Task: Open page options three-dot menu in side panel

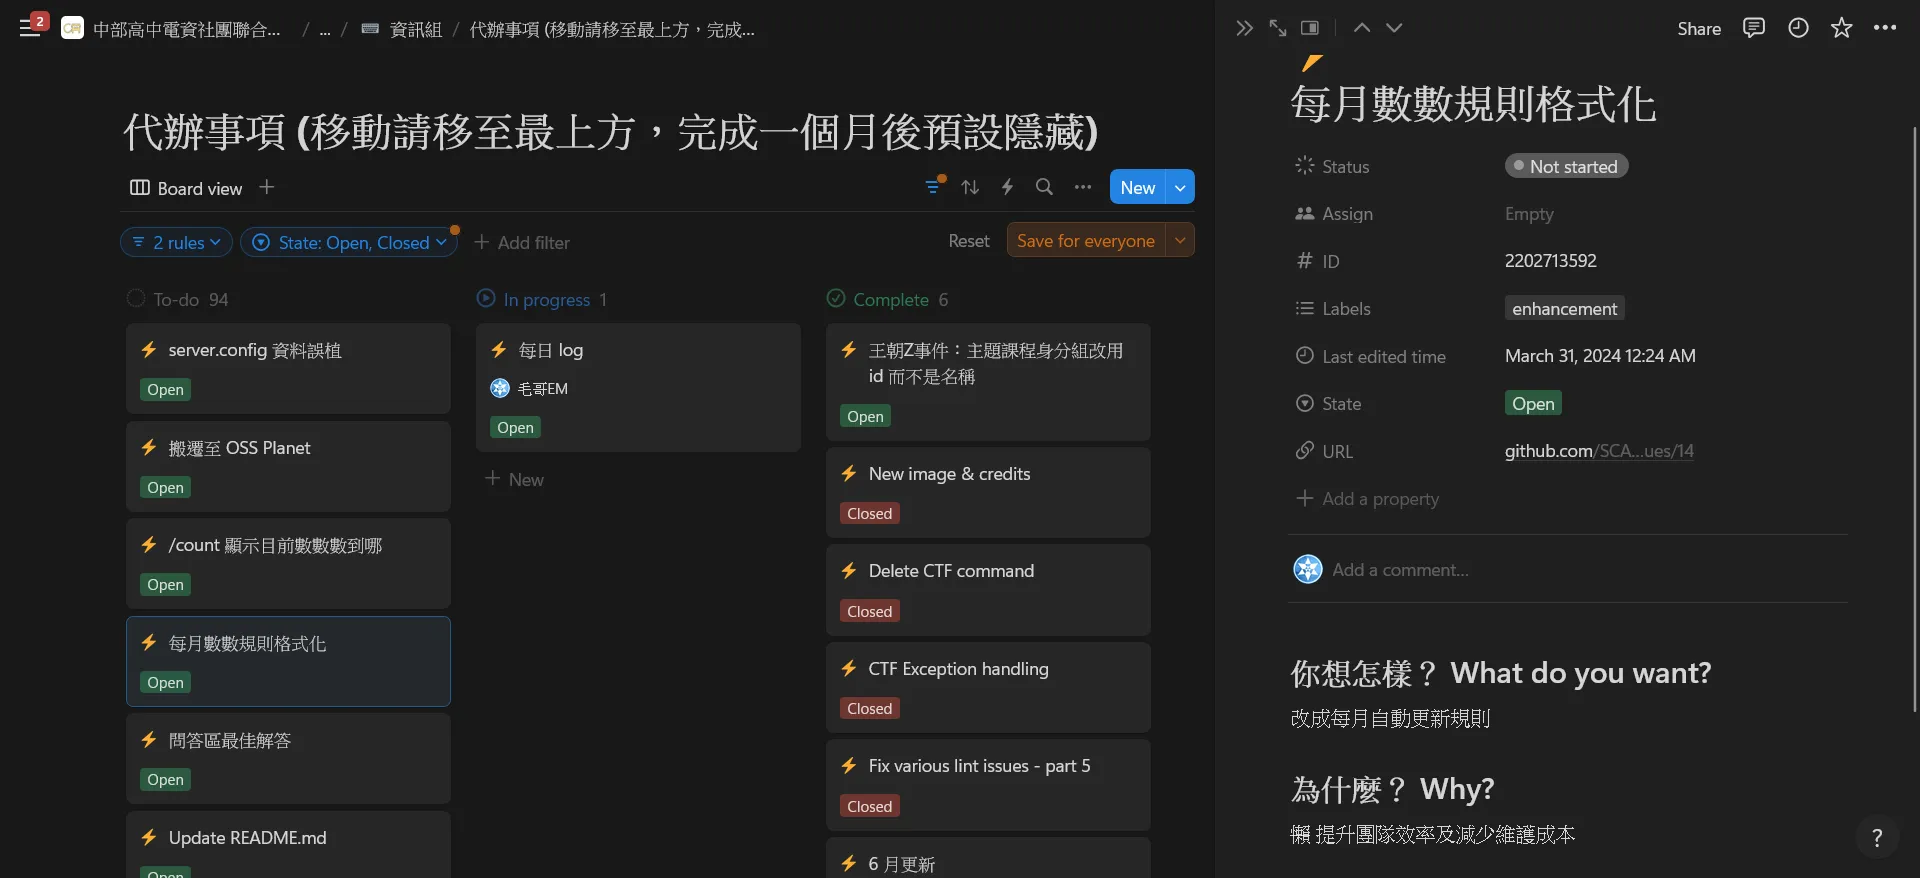Action: coord(1885,28)
